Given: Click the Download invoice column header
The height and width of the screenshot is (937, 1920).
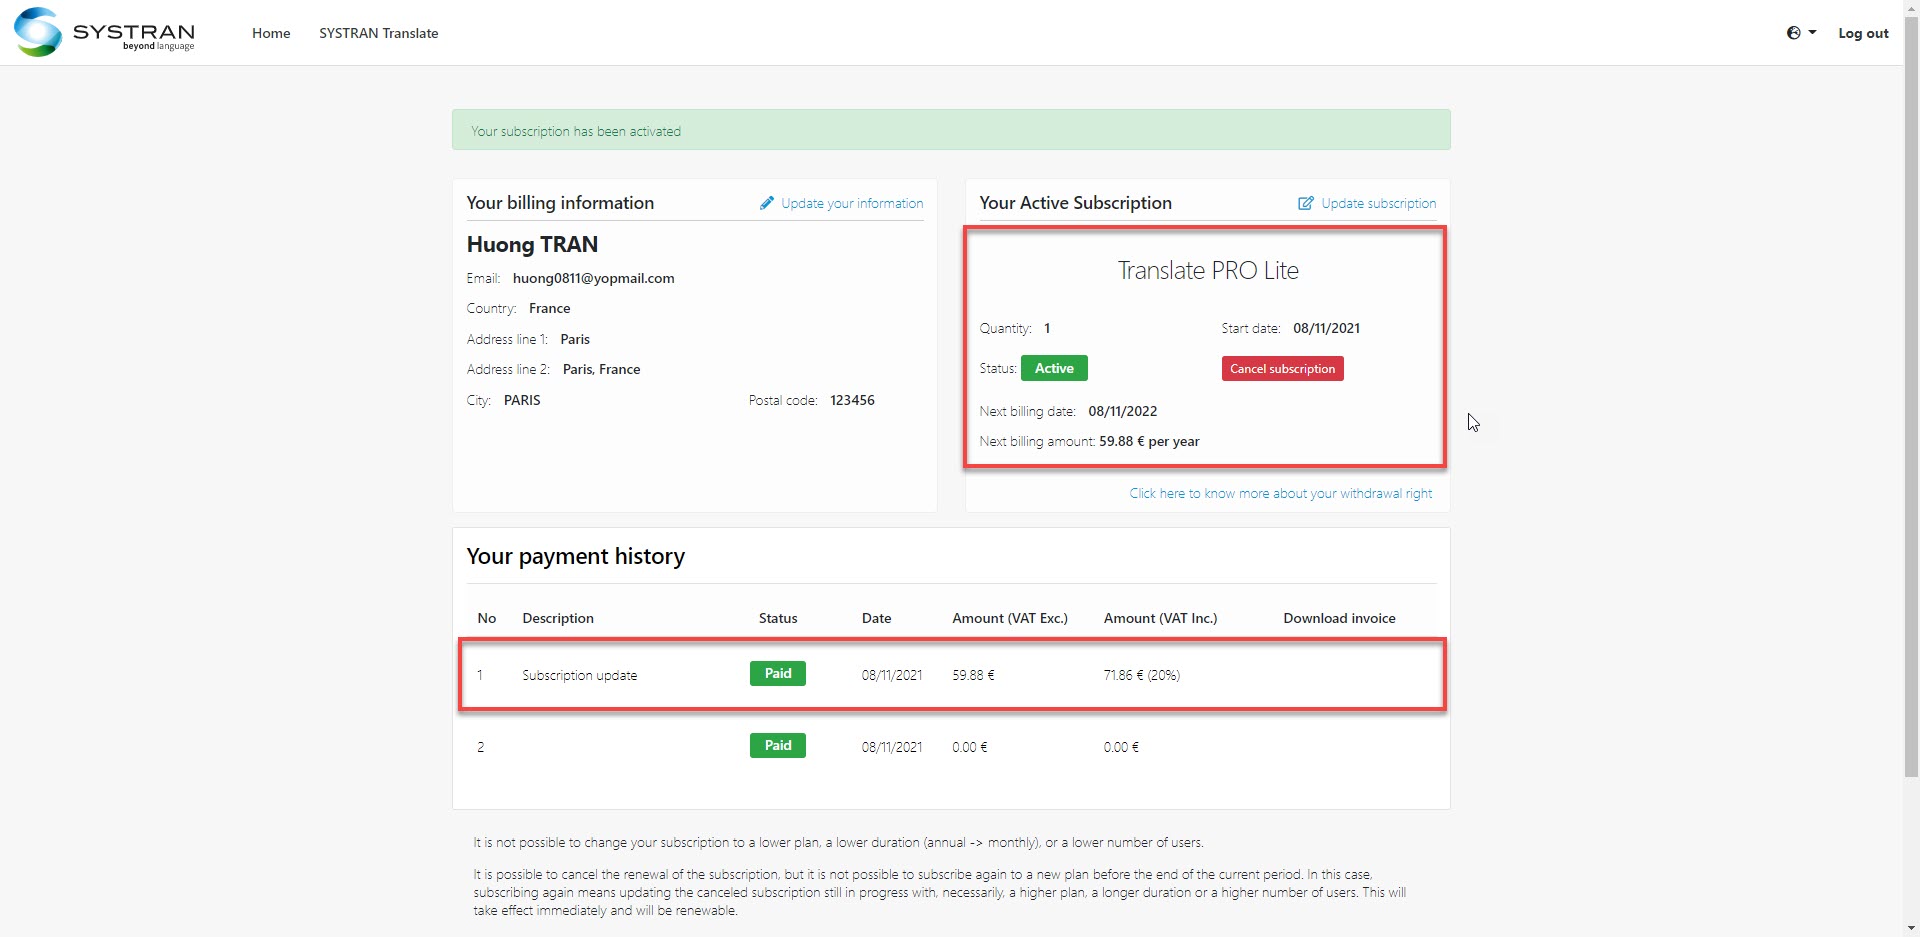Looking at the screenshot, I should [x=1339, y=618].
